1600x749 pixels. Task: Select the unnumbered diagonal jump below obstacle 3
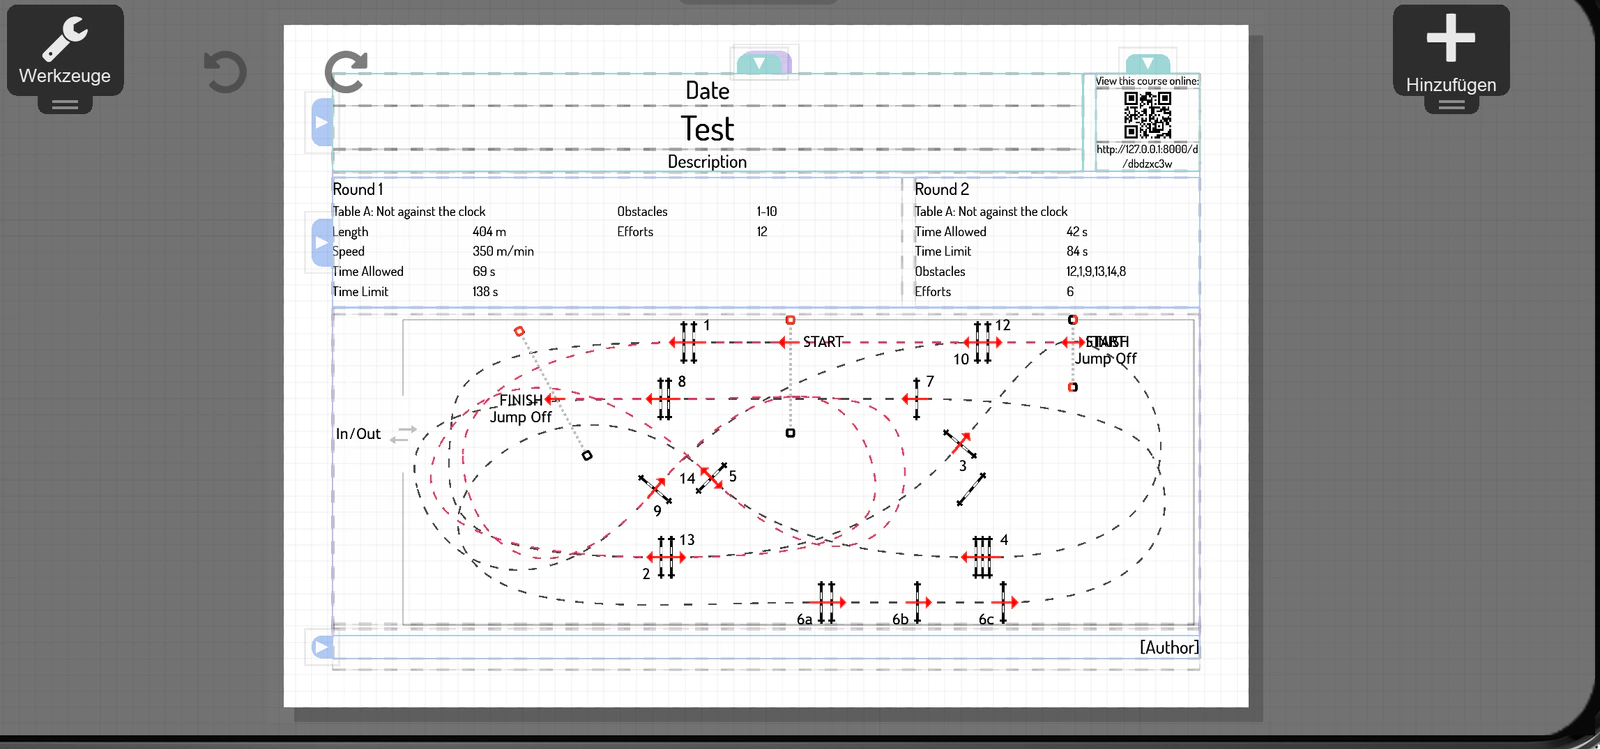tap(971, 489)
